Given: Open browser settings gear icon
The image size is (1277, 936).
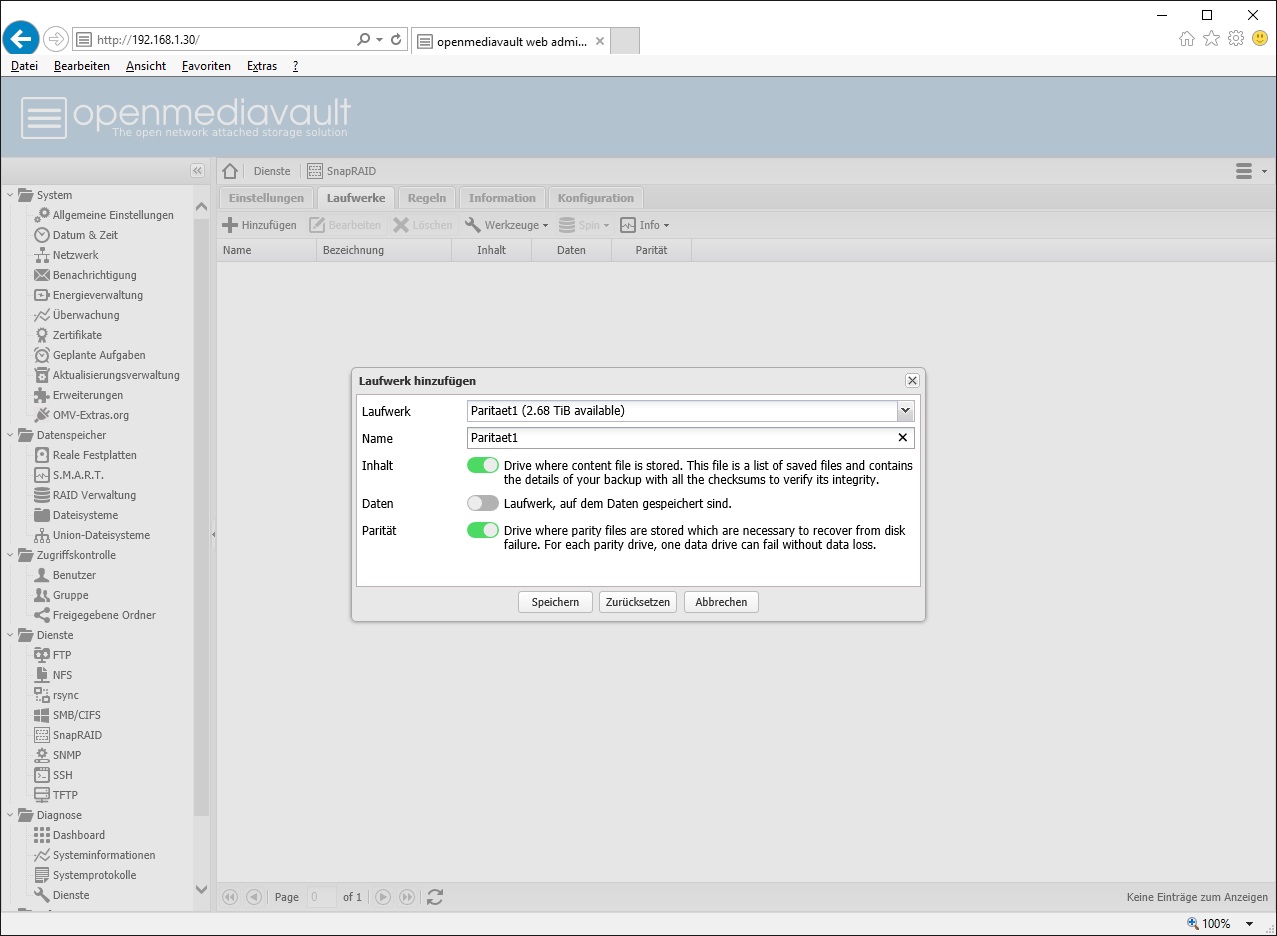Looking at the screenshot, I should 1236,39.
